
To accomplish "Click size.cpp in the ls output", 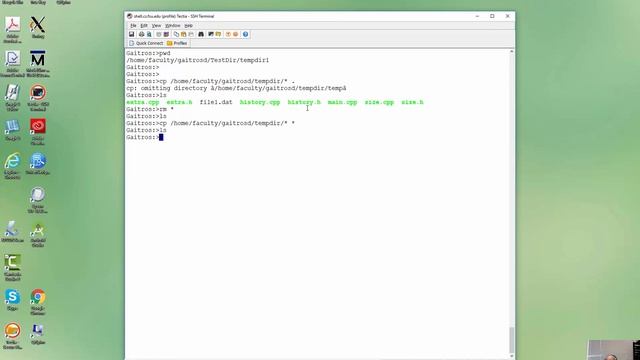I will coord(379,102).
